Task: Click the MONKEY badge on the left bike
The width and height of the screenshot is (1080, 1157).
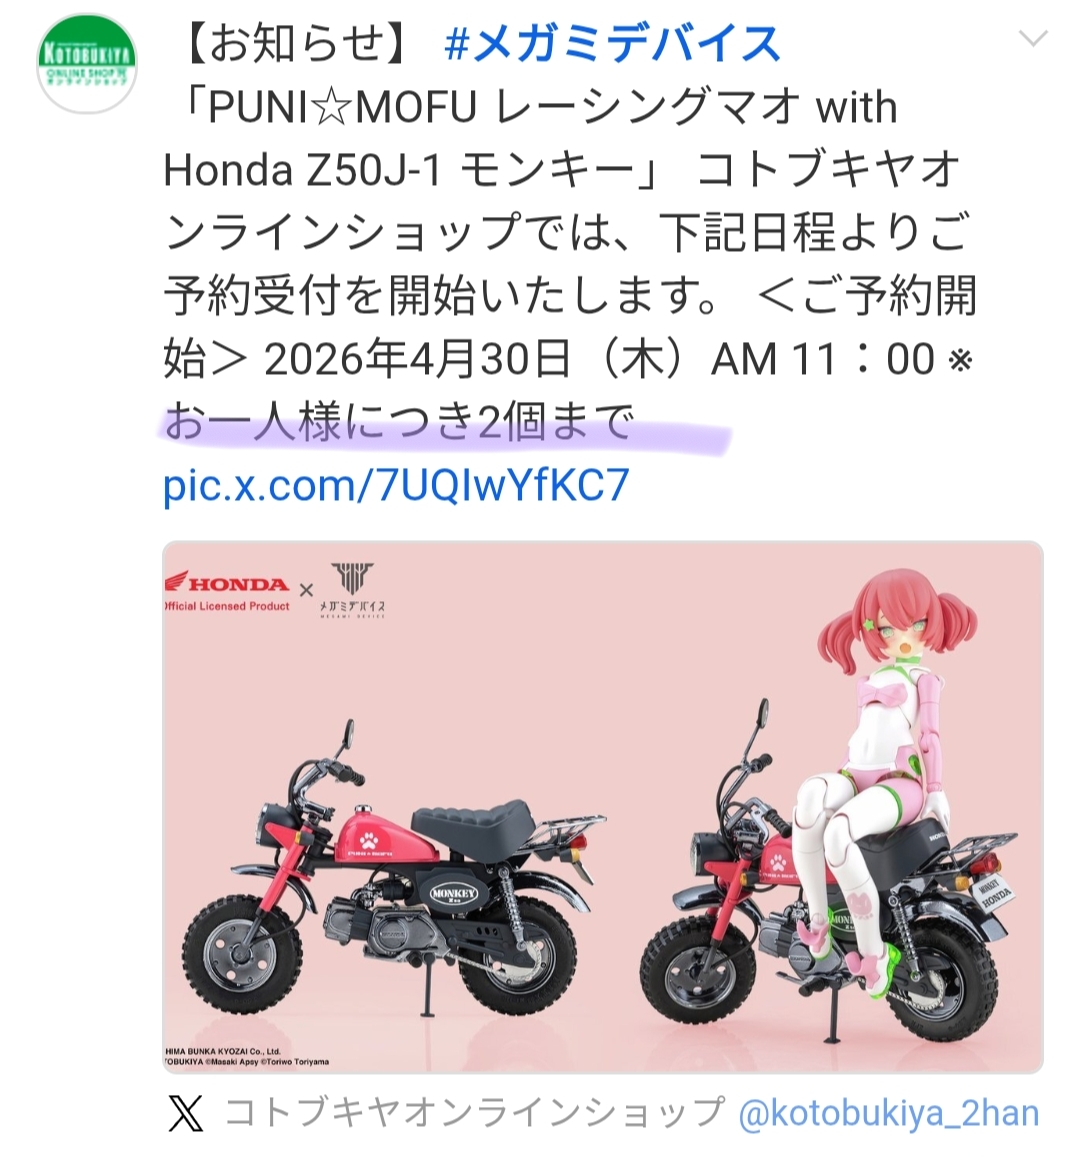Action: [454, 894]
